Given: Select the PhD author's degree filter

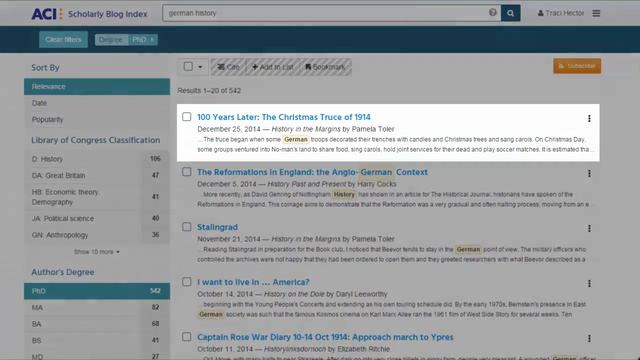Looking at the screenshot, I should coord(97,291).
